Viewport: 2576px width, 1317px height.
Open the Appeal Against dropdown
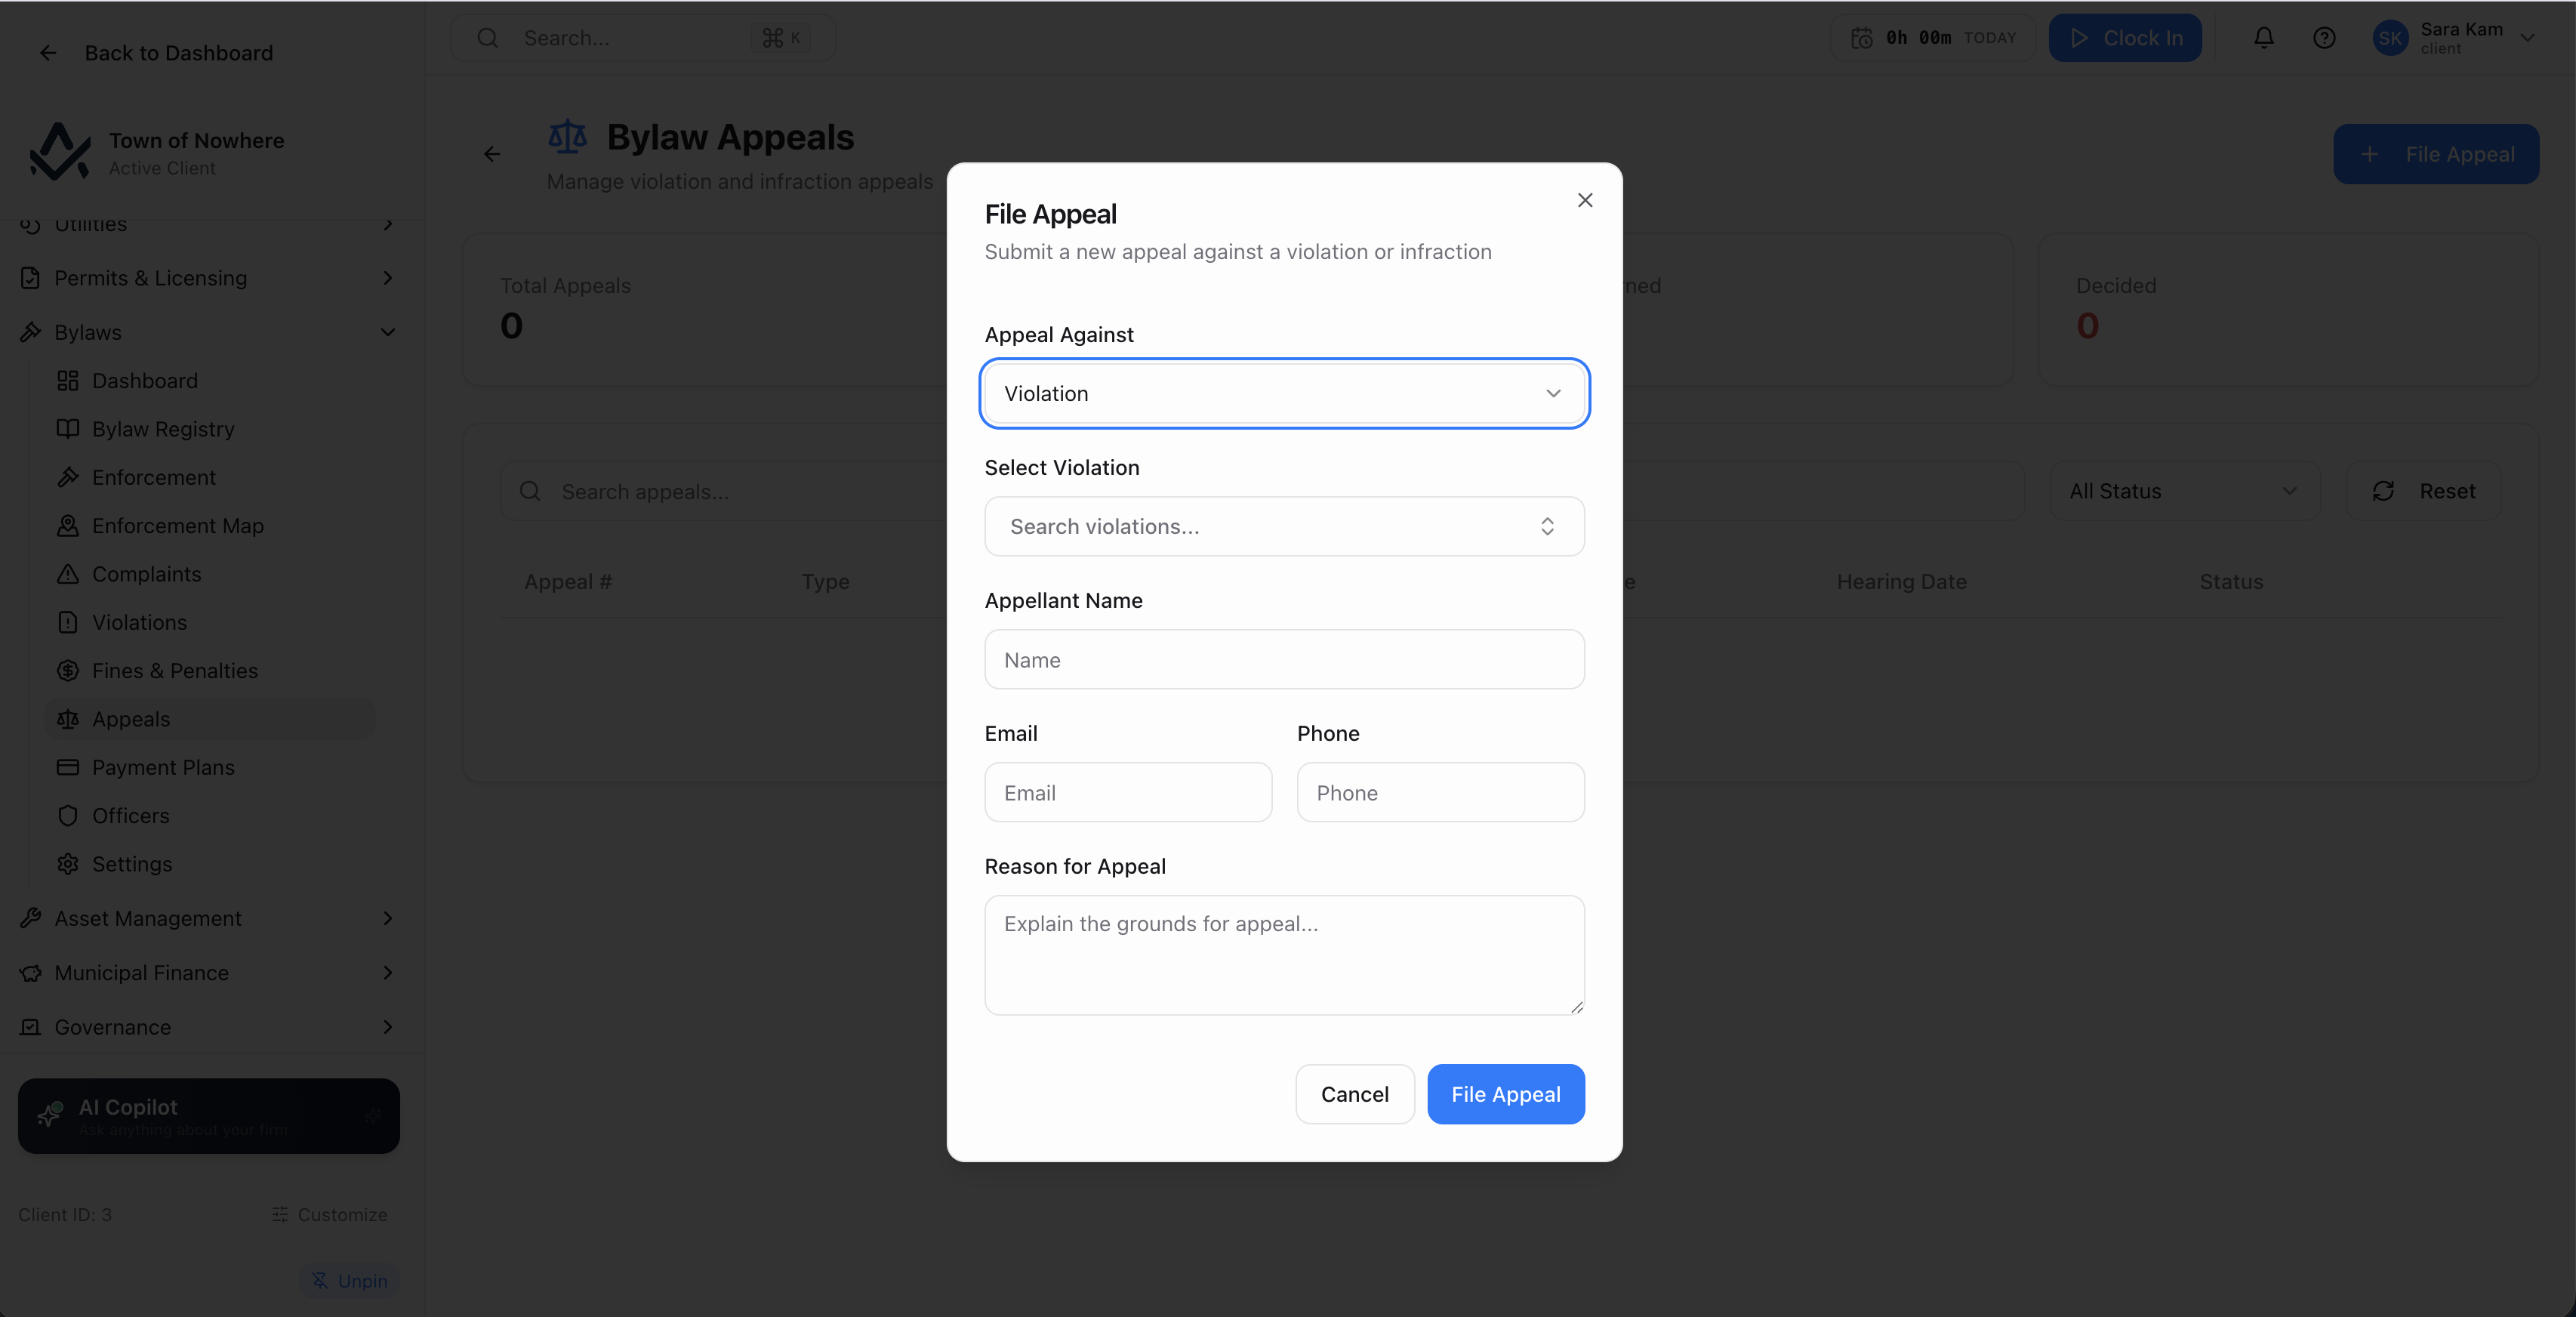pyautogui.click(x=1284, y=393)
